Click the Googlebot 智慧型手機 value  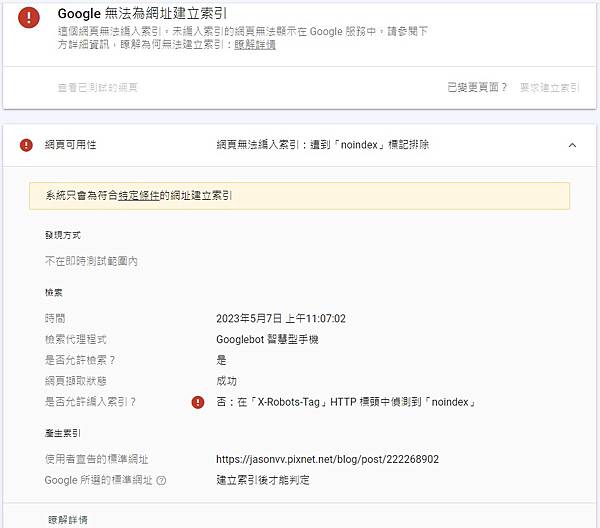click(x=267, y=339)
